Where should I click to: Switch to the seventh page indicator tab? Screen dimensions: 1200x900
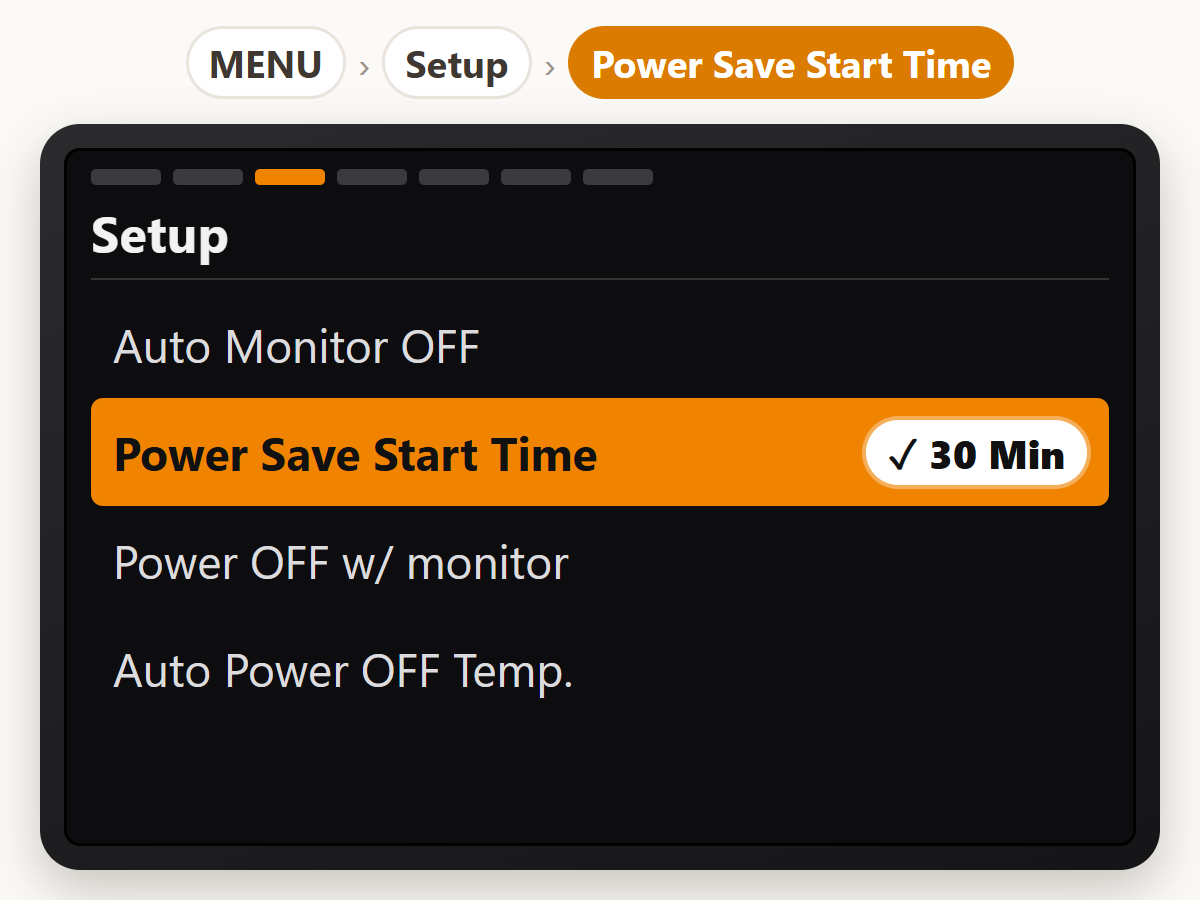point(618,177)
